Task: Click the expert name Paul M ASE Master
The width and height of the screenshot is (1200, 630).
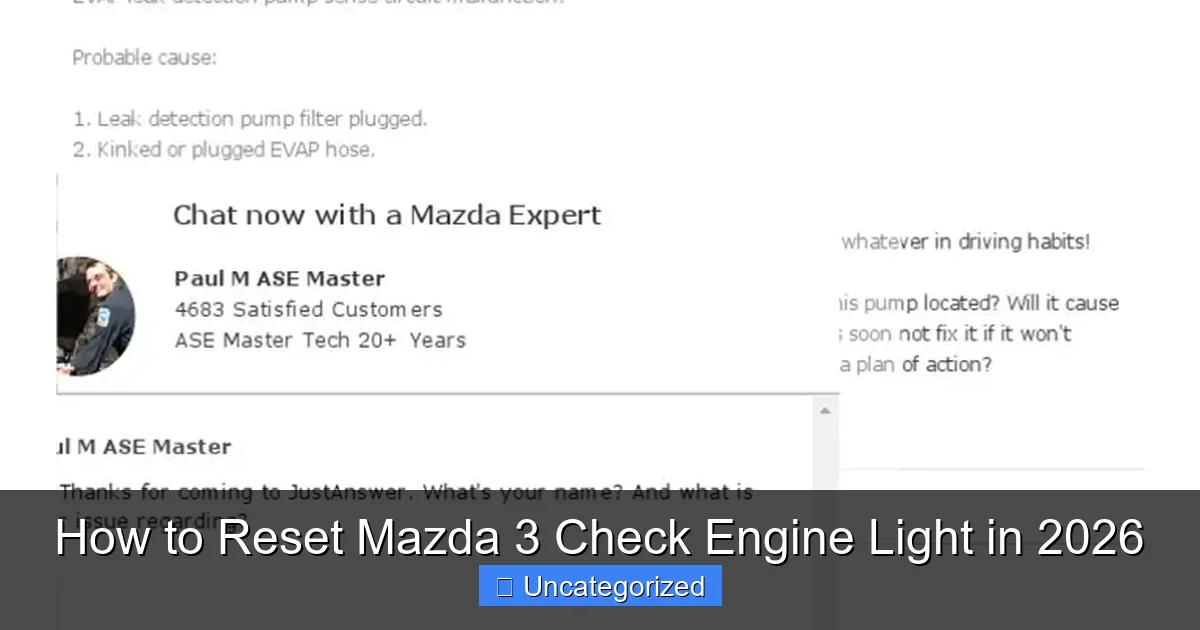Action: 279,278
